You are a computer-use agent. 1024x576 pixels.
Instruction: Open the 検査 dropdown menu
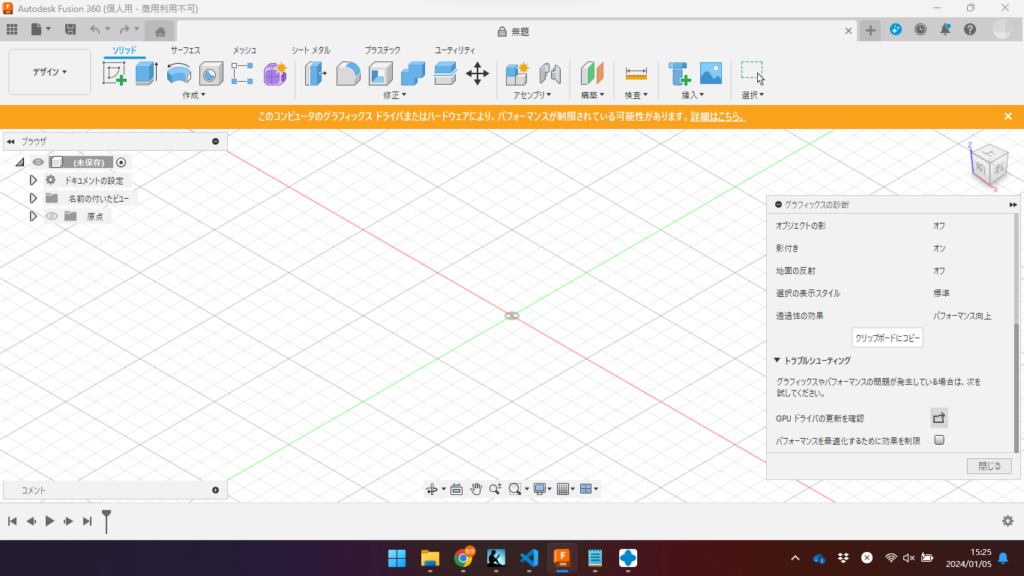pyautogui.click(x=635, y=95)
